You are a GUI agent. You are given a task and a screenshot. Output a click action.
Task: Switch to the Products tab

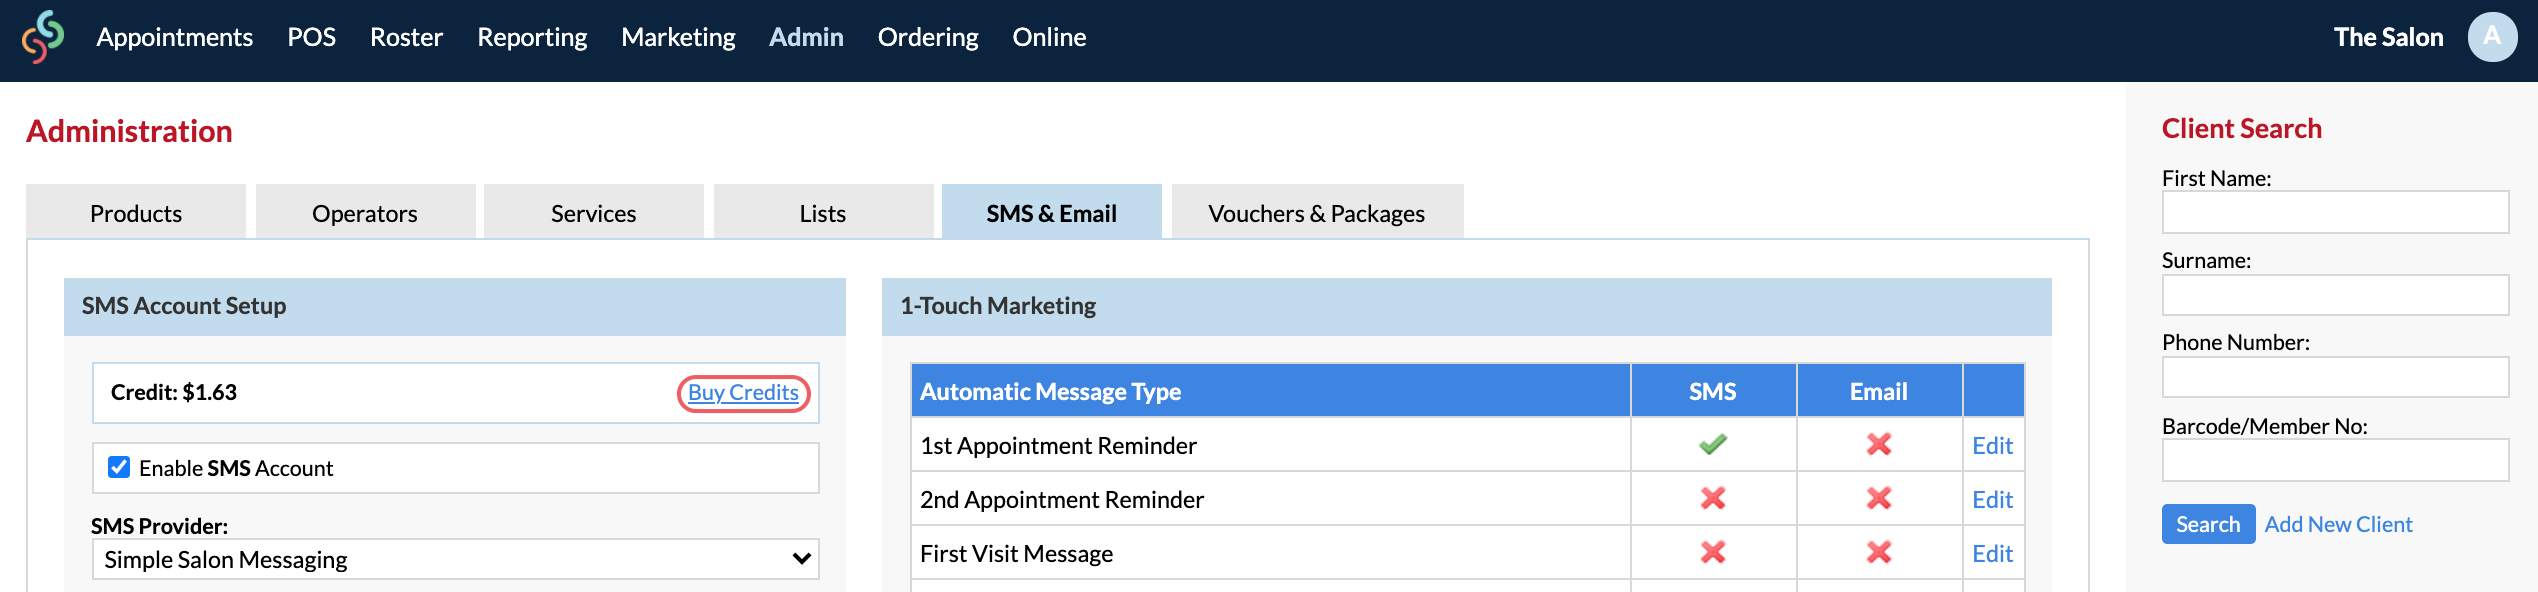[x=136, y=212]
